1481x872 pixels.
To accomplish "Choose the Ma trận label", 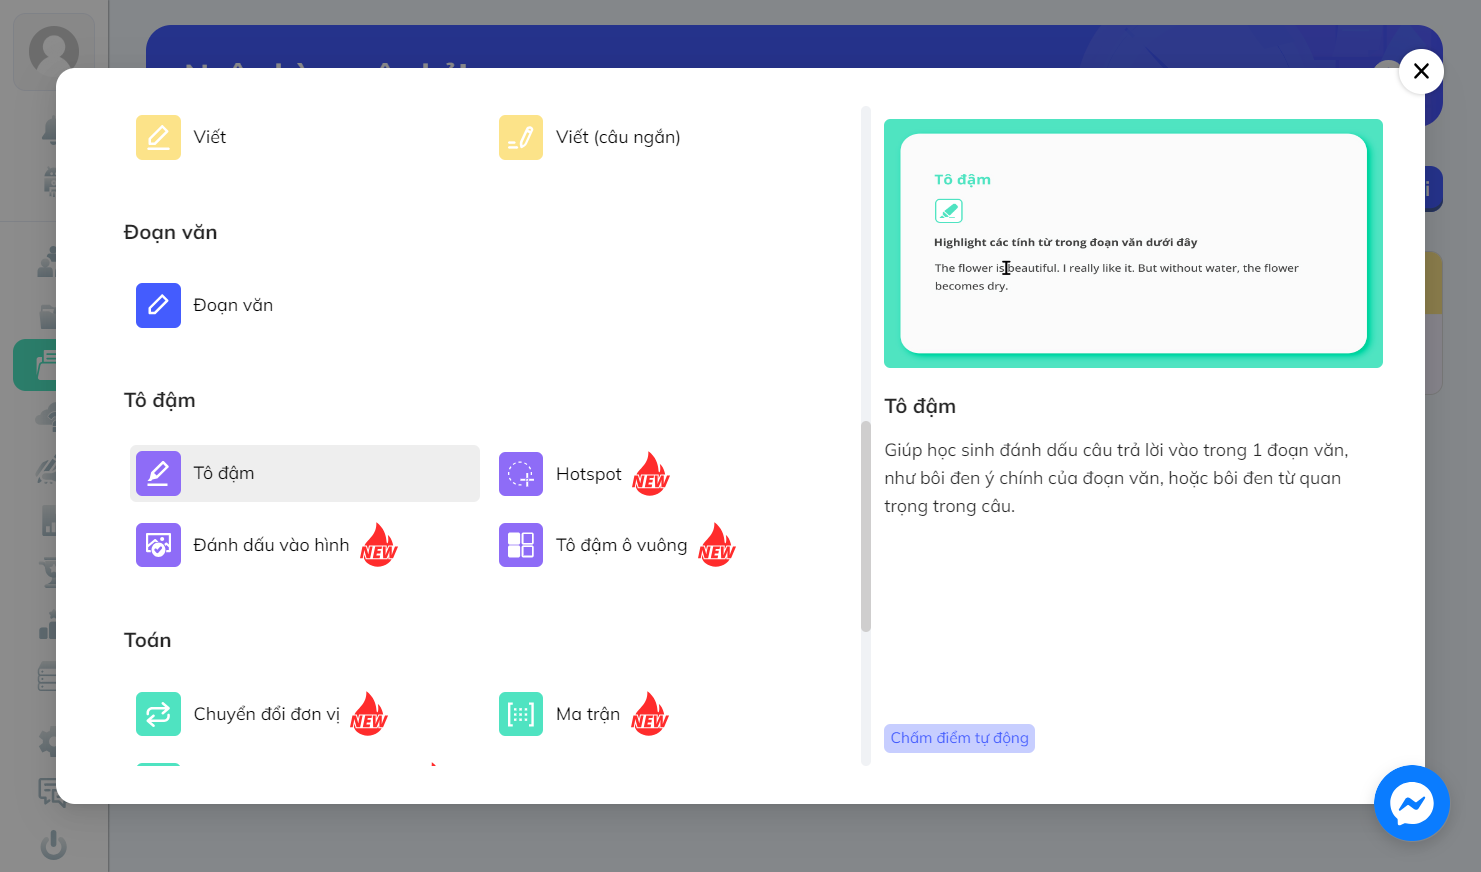I will click(588, 714).
